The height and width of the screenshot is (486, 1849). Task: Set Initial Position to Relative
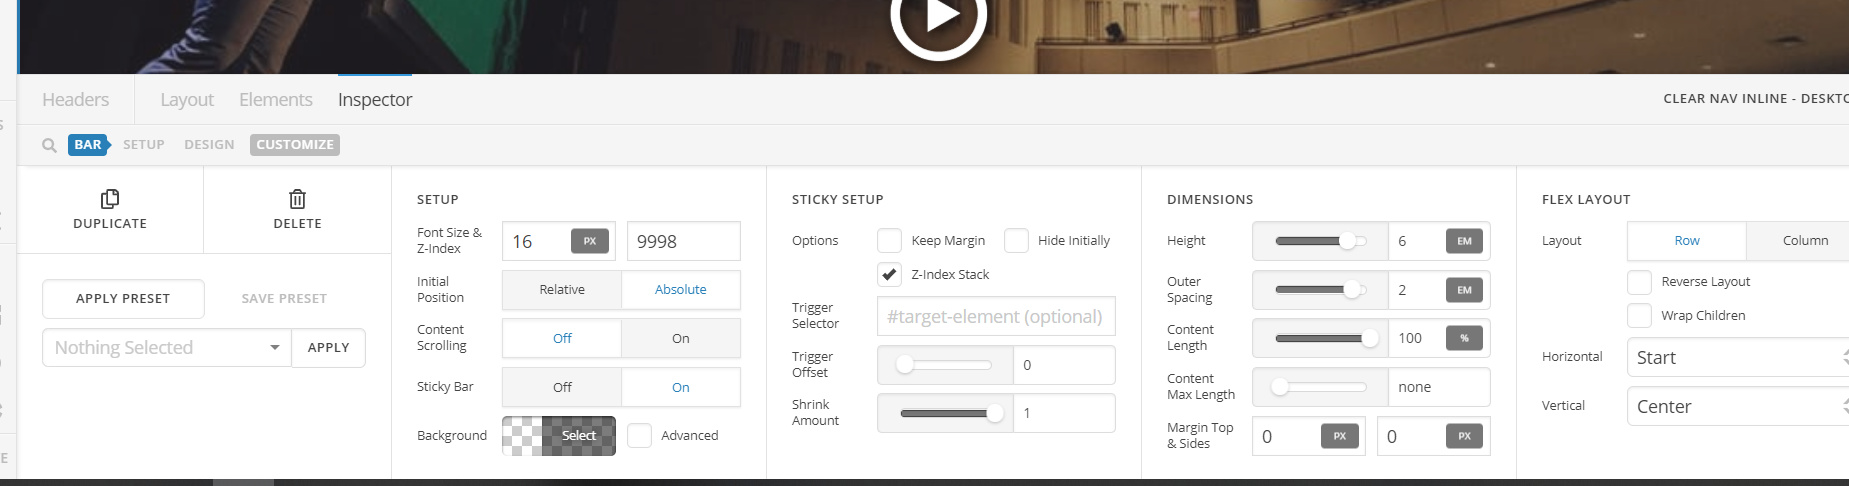point(562,289)
